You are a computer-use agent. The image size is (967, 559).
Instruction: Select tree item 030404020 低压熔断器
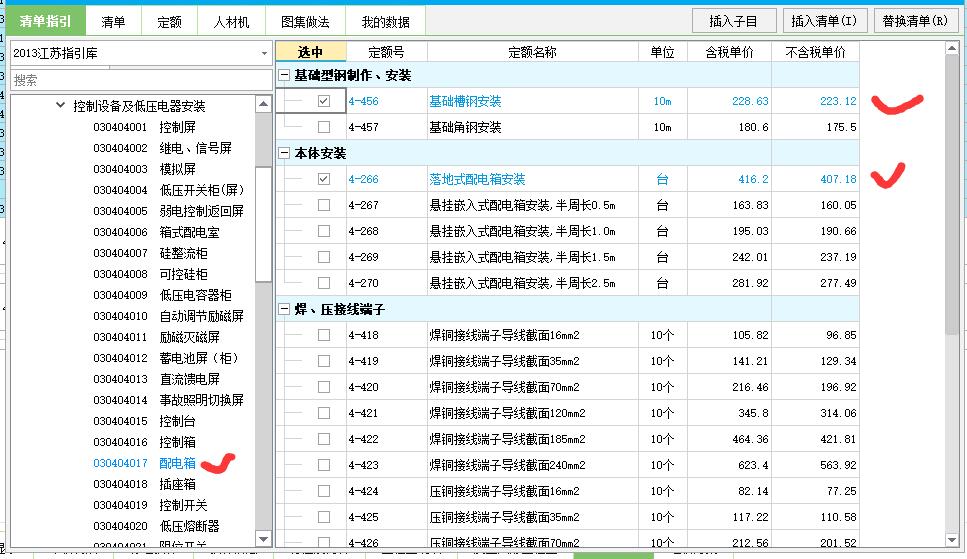pyautogui.click(x=156, y=526)
